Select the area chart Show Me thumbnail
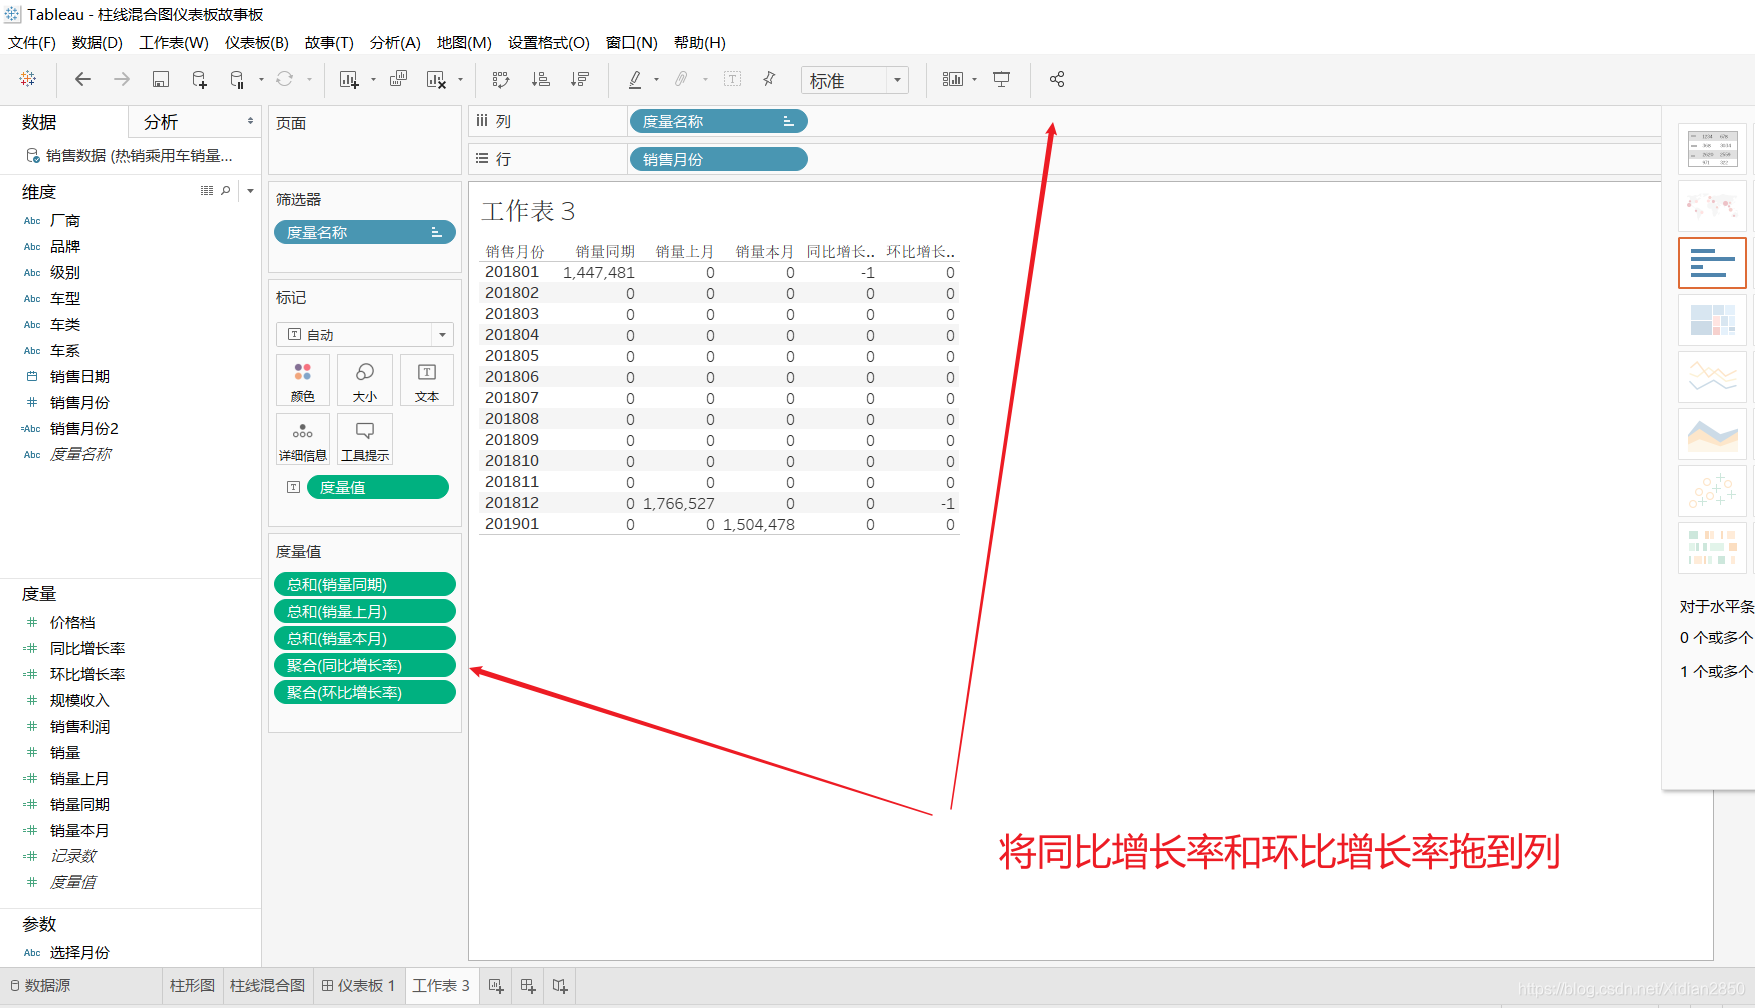The width and height of the screenshot is (1755, 1008). tap(1712, 434)
